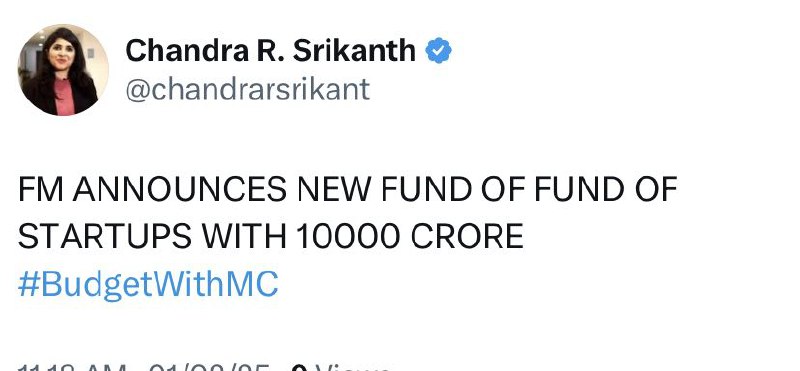Viewport: 800px width, 371px height.
Task: Click the word Chandra in display name
Action: pyautogui.click(x=184, y=51)
